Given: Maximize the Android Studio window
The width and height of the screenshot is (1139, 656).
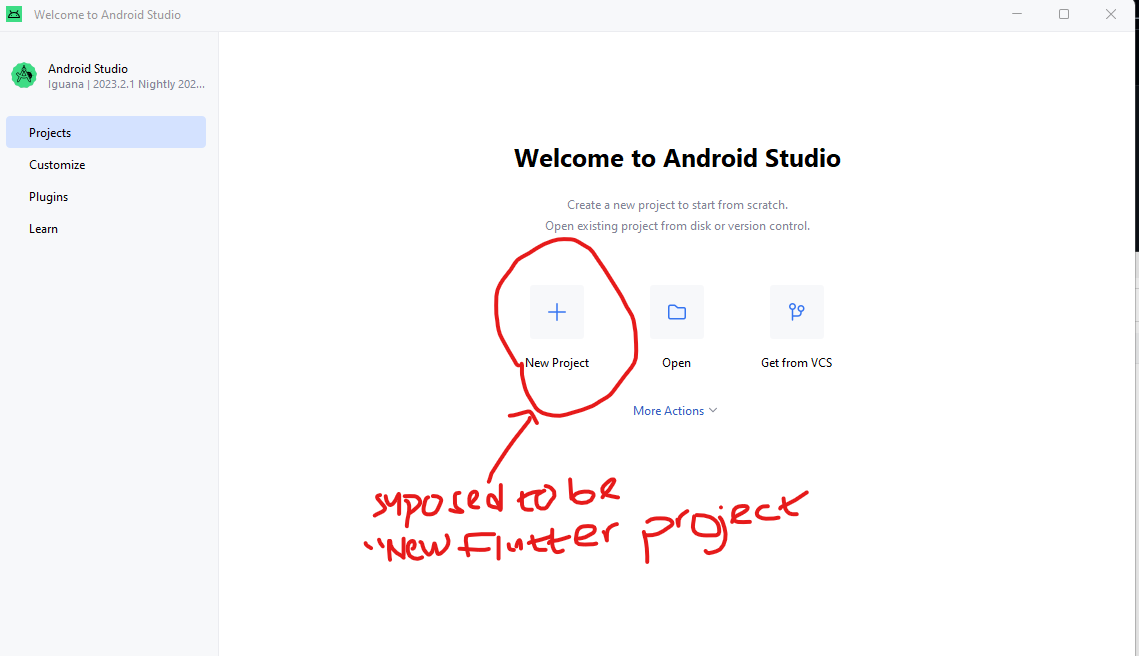Looking at the screenshot, I should pos(1064,14).
